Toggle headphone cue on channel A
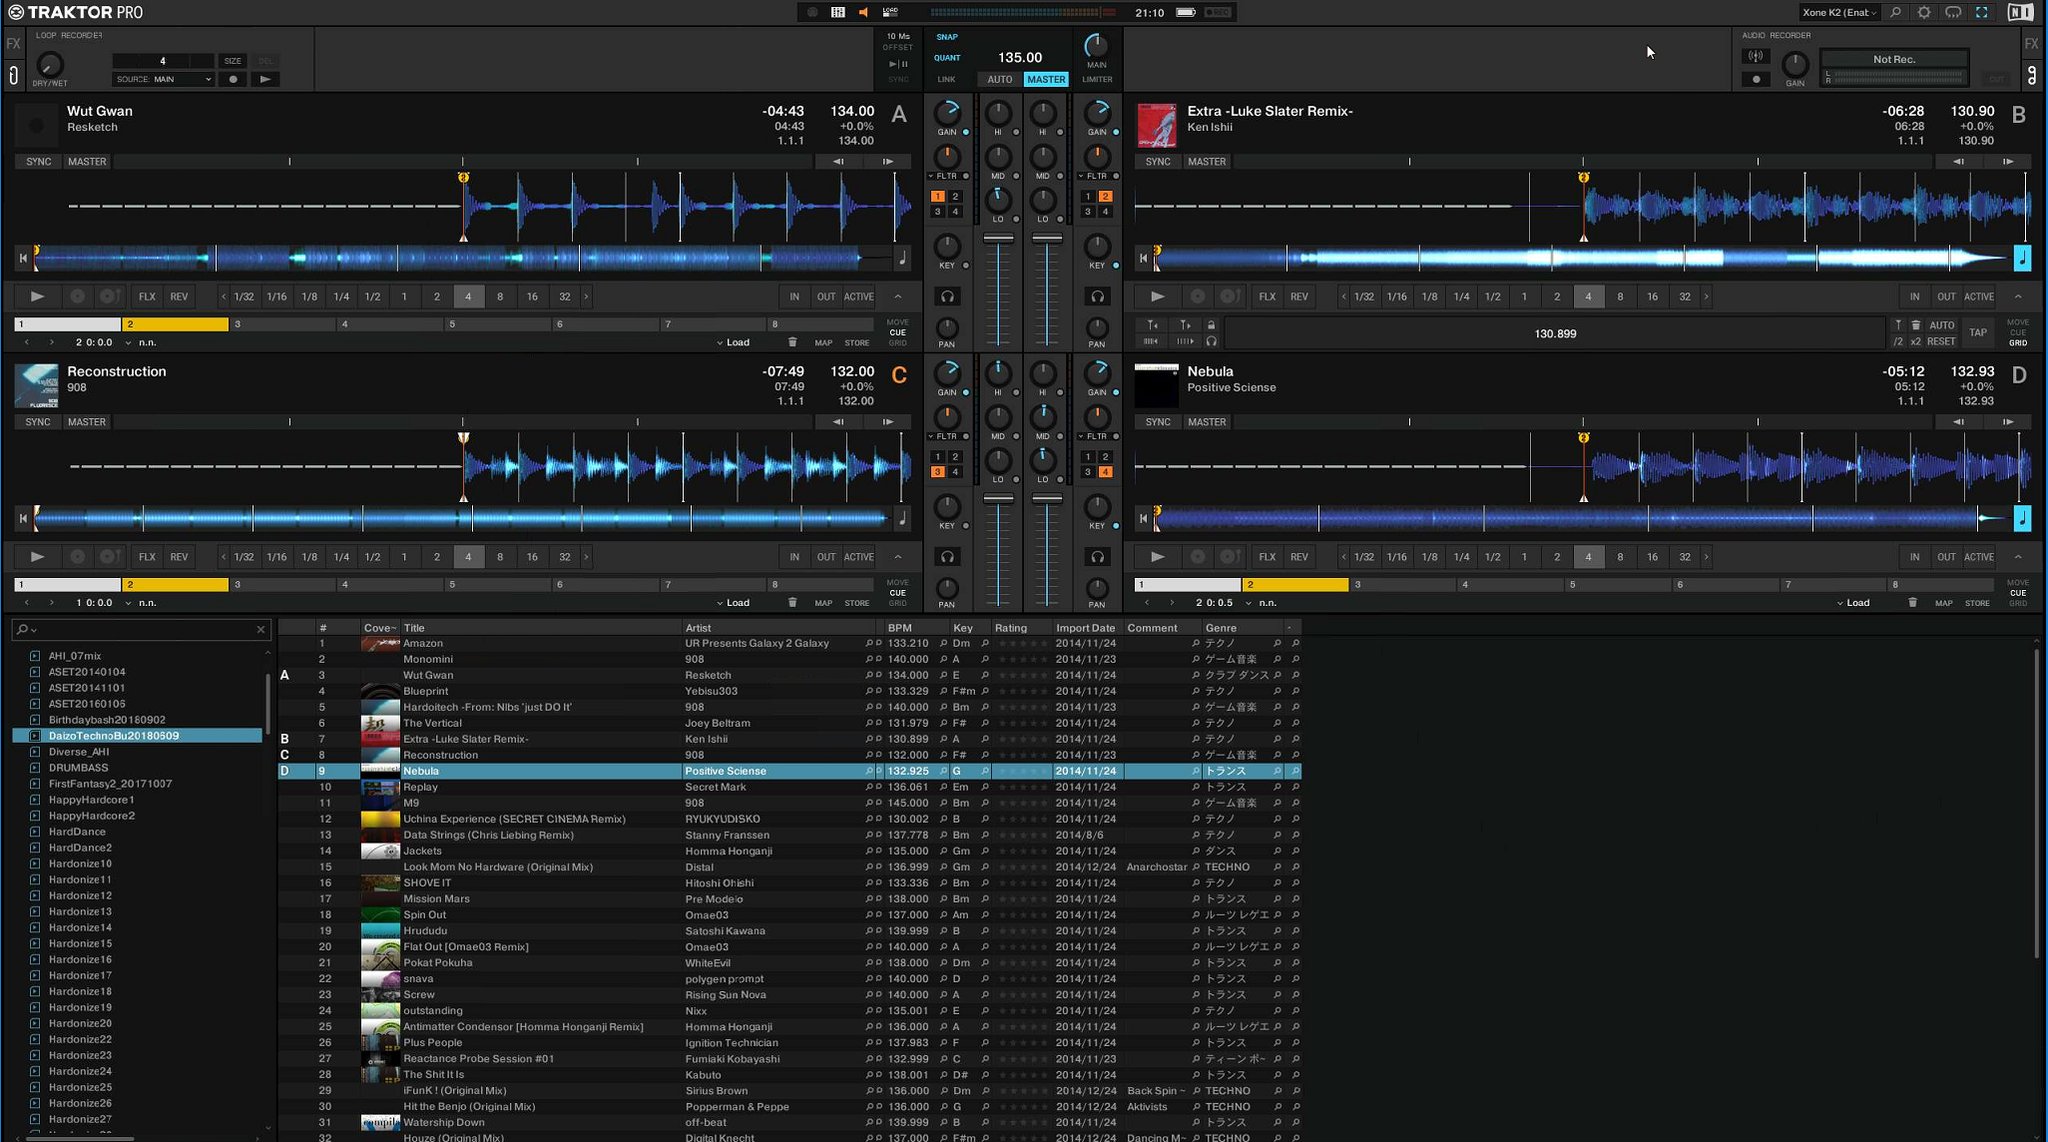2048x1142 pixels. tap(948, 296)
